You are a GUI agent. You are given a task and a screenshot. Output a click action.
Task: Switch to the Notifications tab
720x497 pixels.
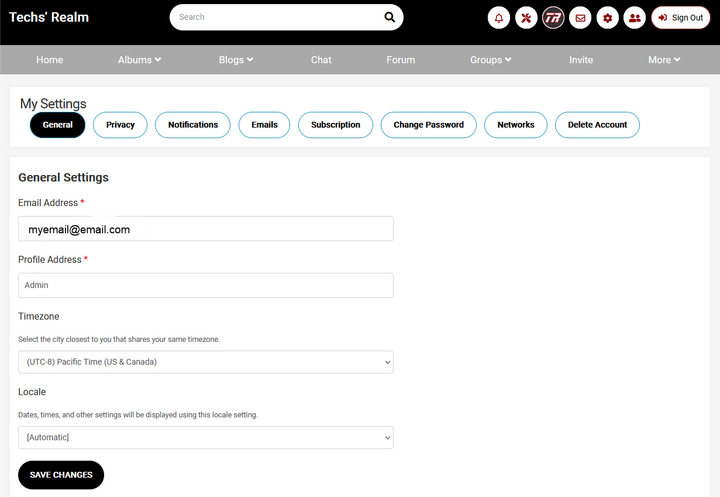pos(193,125)
